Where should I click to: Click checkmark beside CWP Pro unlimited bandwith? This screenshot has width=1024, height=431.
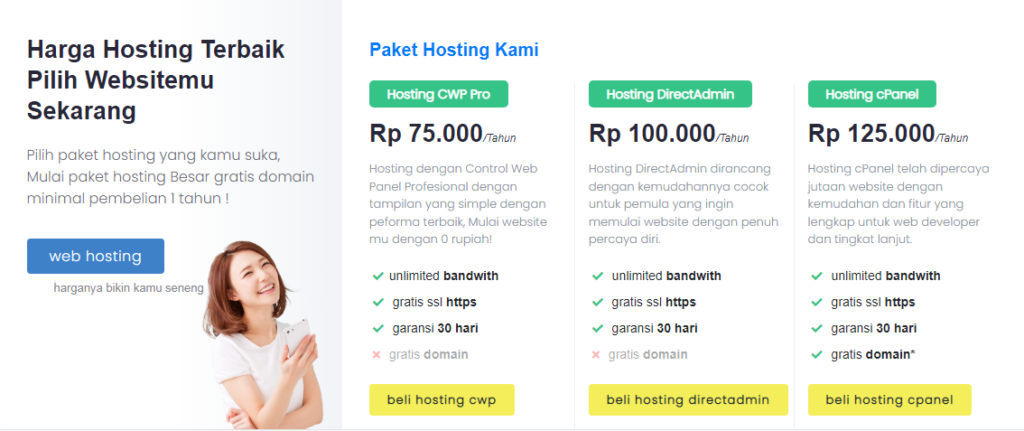377,276
